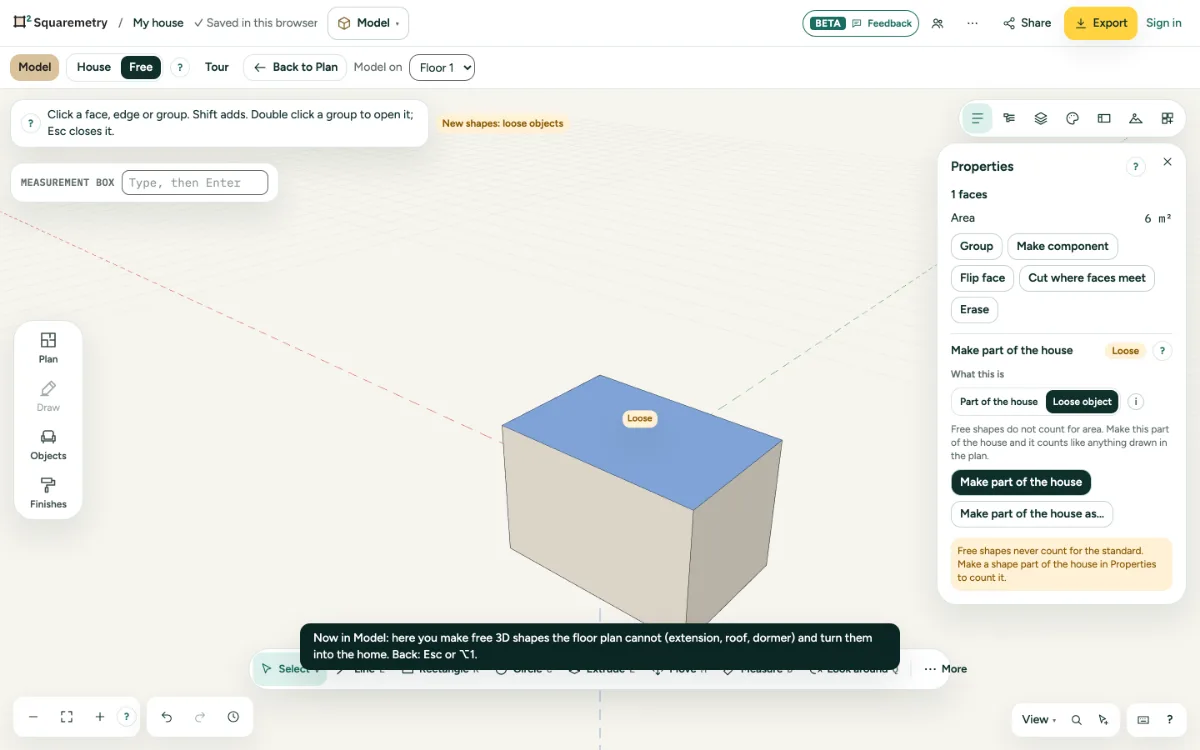Open the Finishes paint roller tool
Viewport: 1200px width, 750px height.
pyautogui.click(x=48, y=492)
